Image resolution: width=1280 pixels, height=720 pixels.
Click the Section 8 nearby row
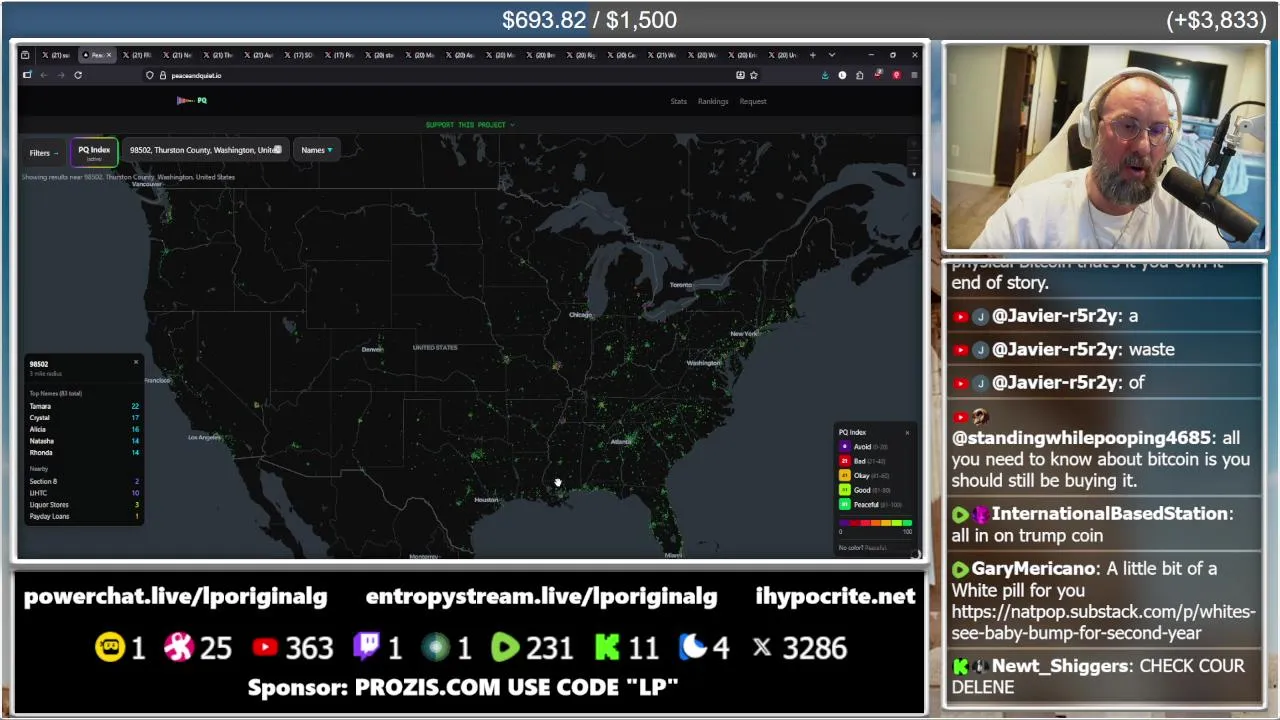tap(84, 482)
